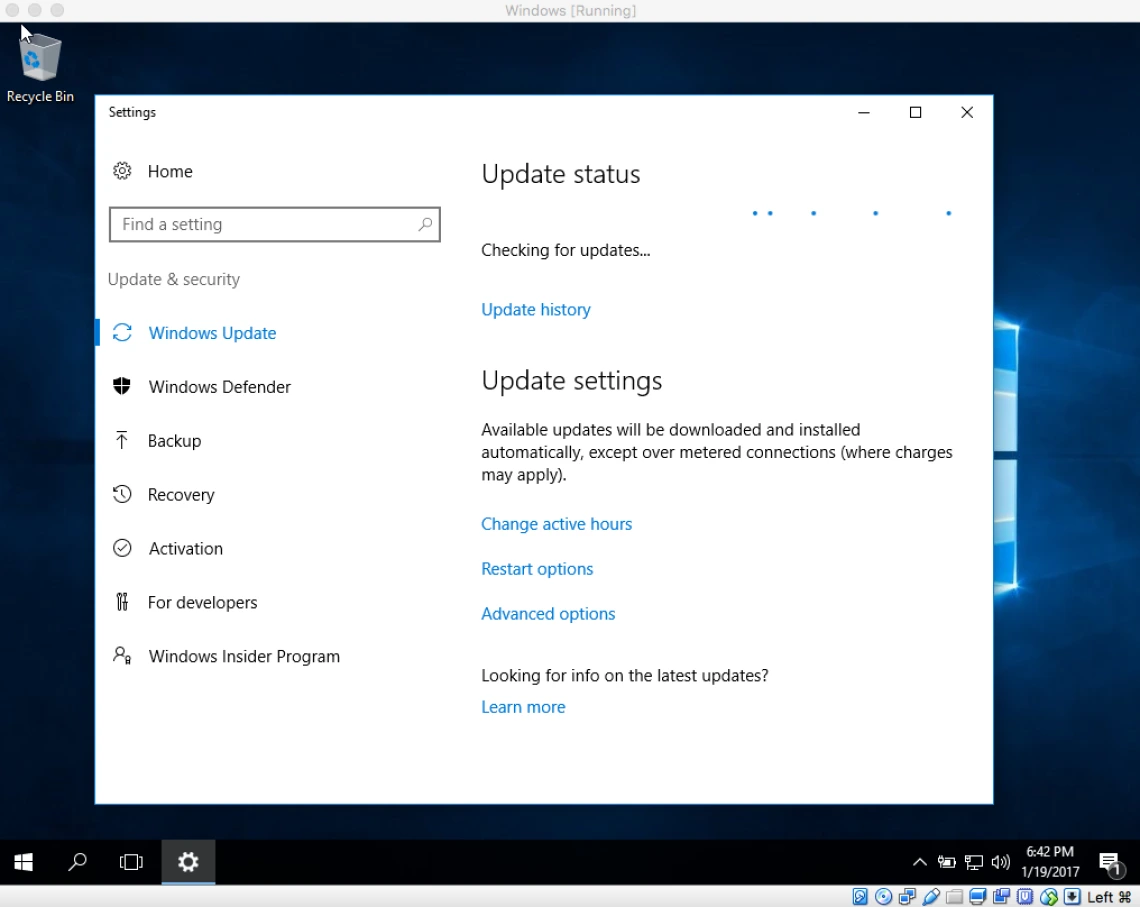Open Task View on the taskbar
Screen dimensions: 1140x907
131,862
